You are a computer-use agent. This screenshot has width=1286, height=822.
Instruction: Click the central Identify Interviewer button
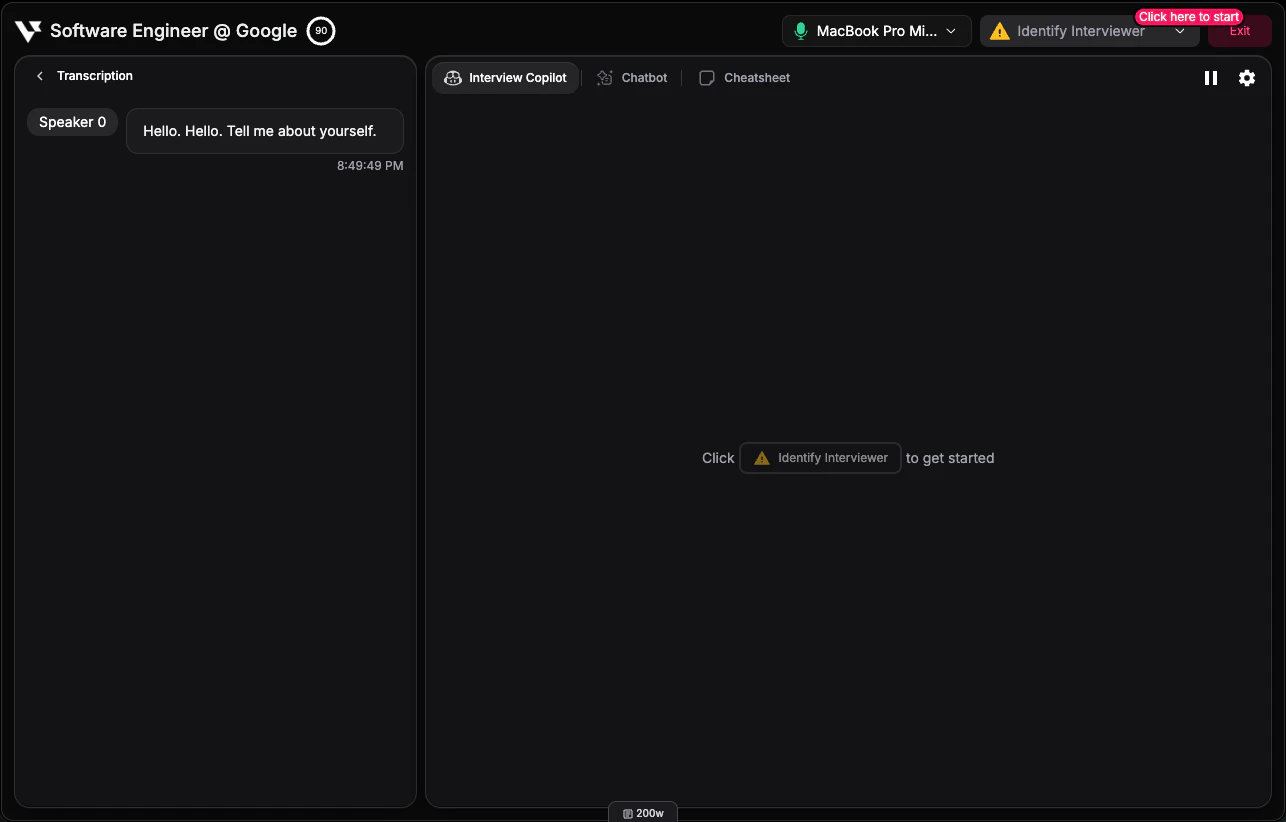tap(820, 457)
